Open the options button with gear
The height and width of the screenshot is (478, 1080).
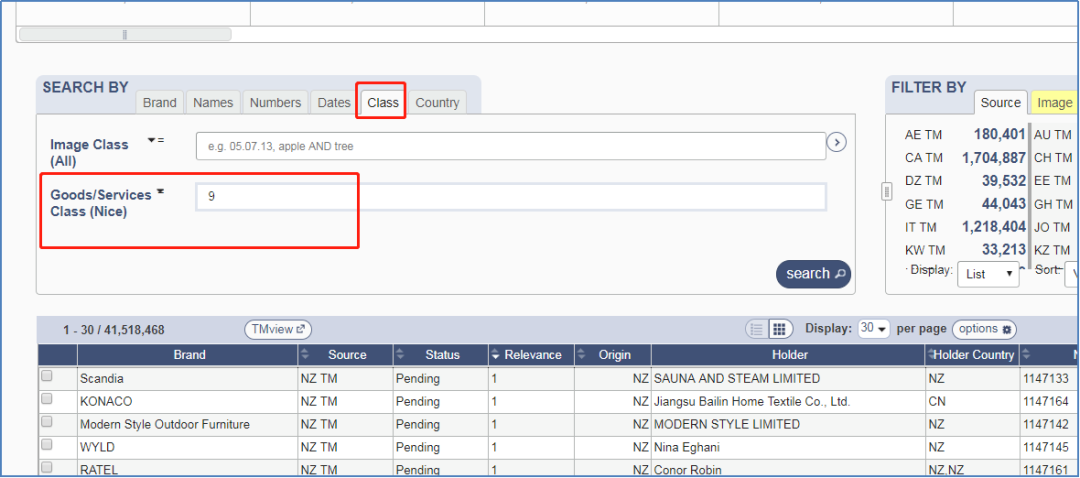click(984, 329)
